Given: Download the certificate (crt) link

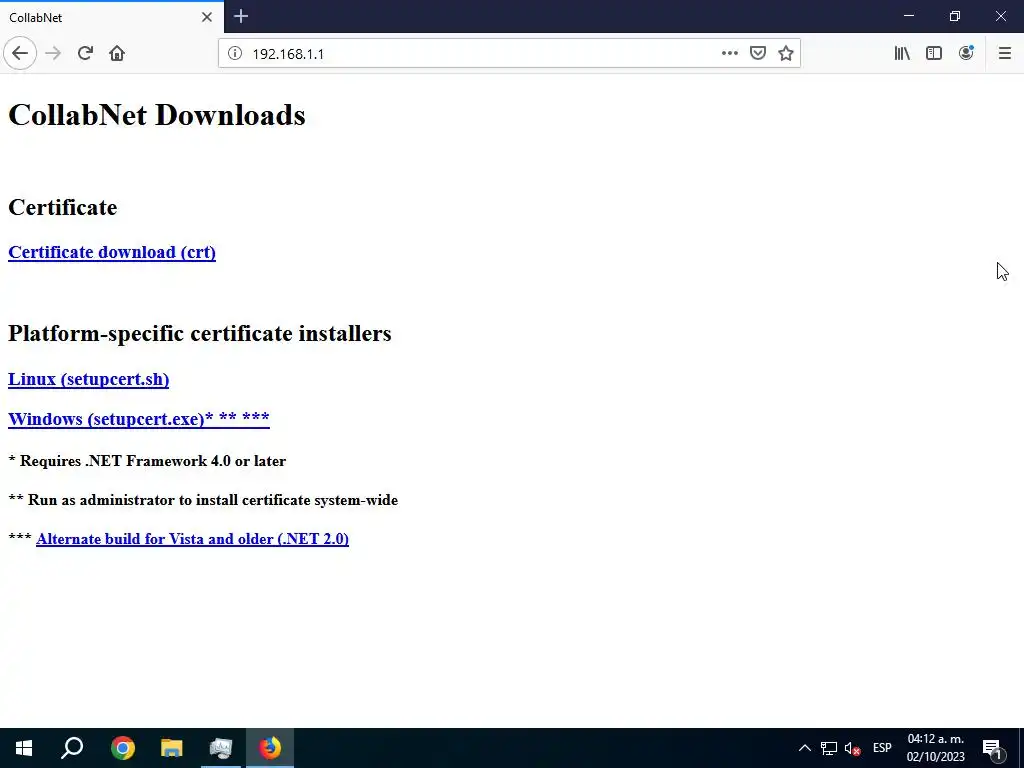Looking at the screenshot, I should (112, 252).
